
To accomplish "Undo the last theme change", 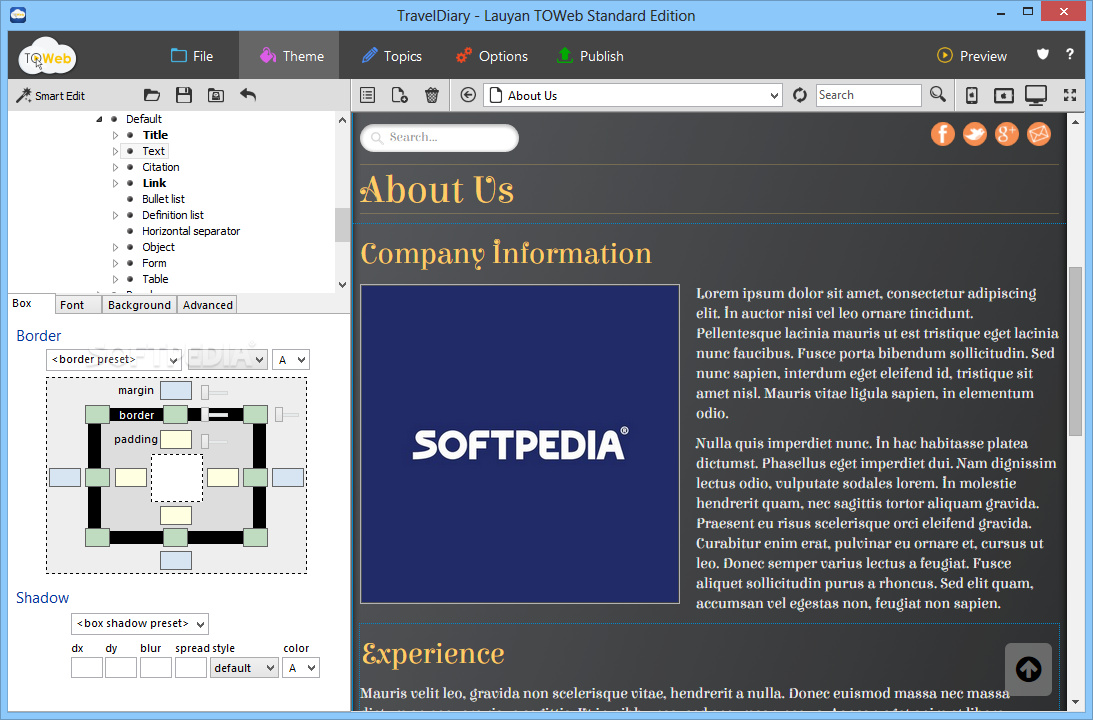I will pyautogui.click(x=248, y=95).
